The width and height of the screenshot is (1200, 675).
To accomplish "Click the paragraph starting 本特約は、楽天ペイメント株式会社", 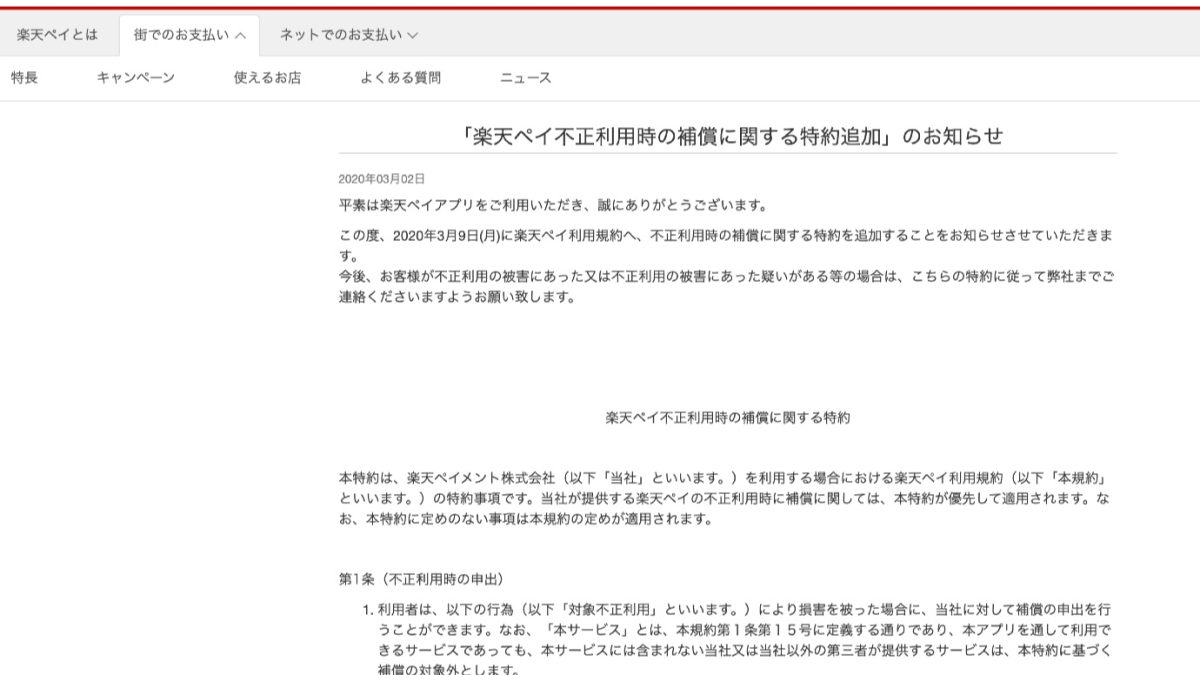I will click(727, 498).
